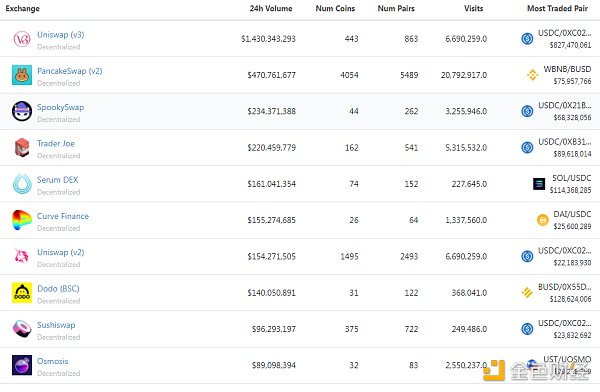Click the Serum DEX droplet logo
Screen dimensions: 600x392
pyautogui.click(x=22, y=184)
